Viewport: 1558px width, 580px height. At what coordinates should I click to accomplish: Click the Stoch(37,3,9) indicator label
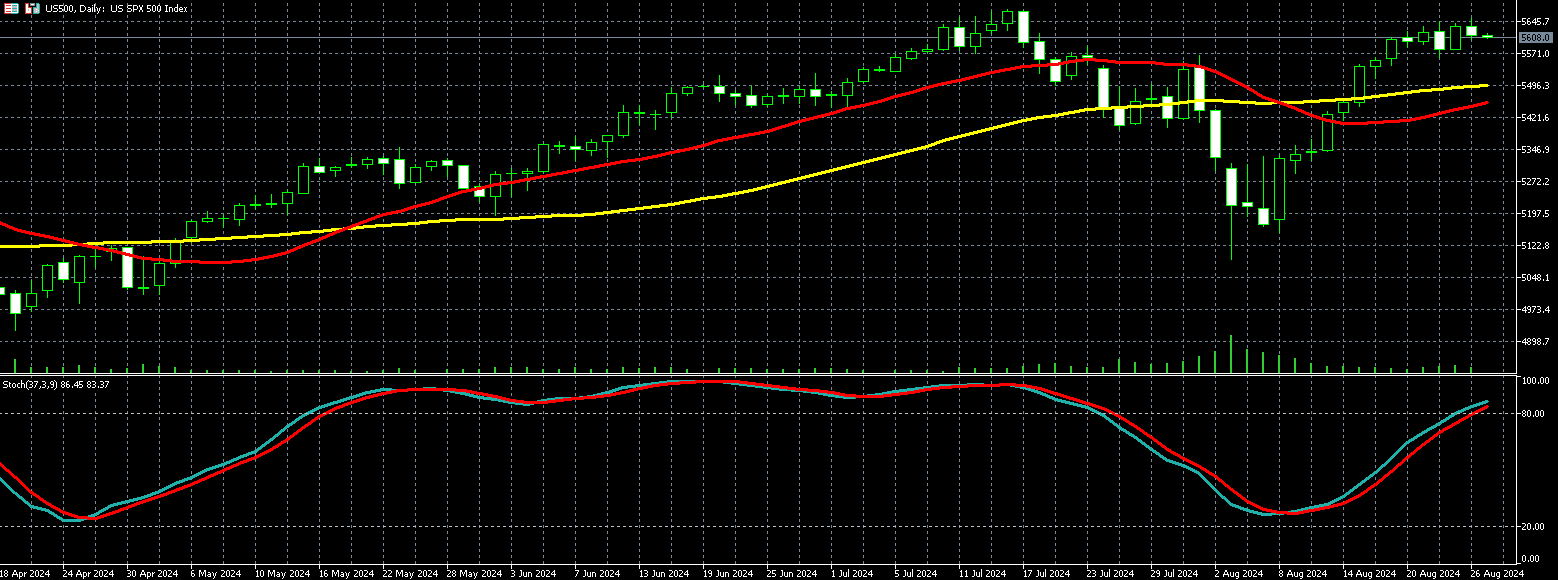tap(56, 384)
